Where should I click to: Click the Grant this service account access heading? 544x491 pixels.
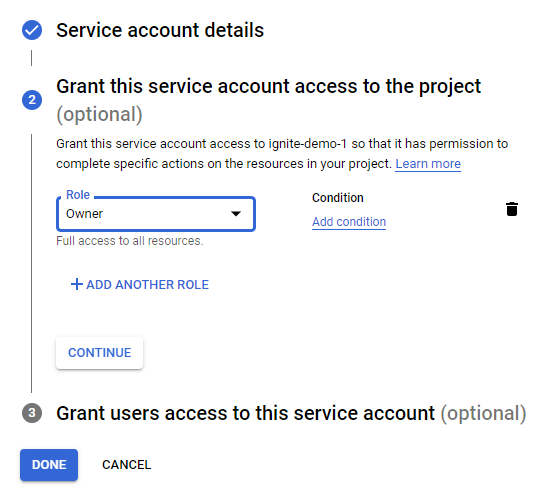(x=269, y=86)
